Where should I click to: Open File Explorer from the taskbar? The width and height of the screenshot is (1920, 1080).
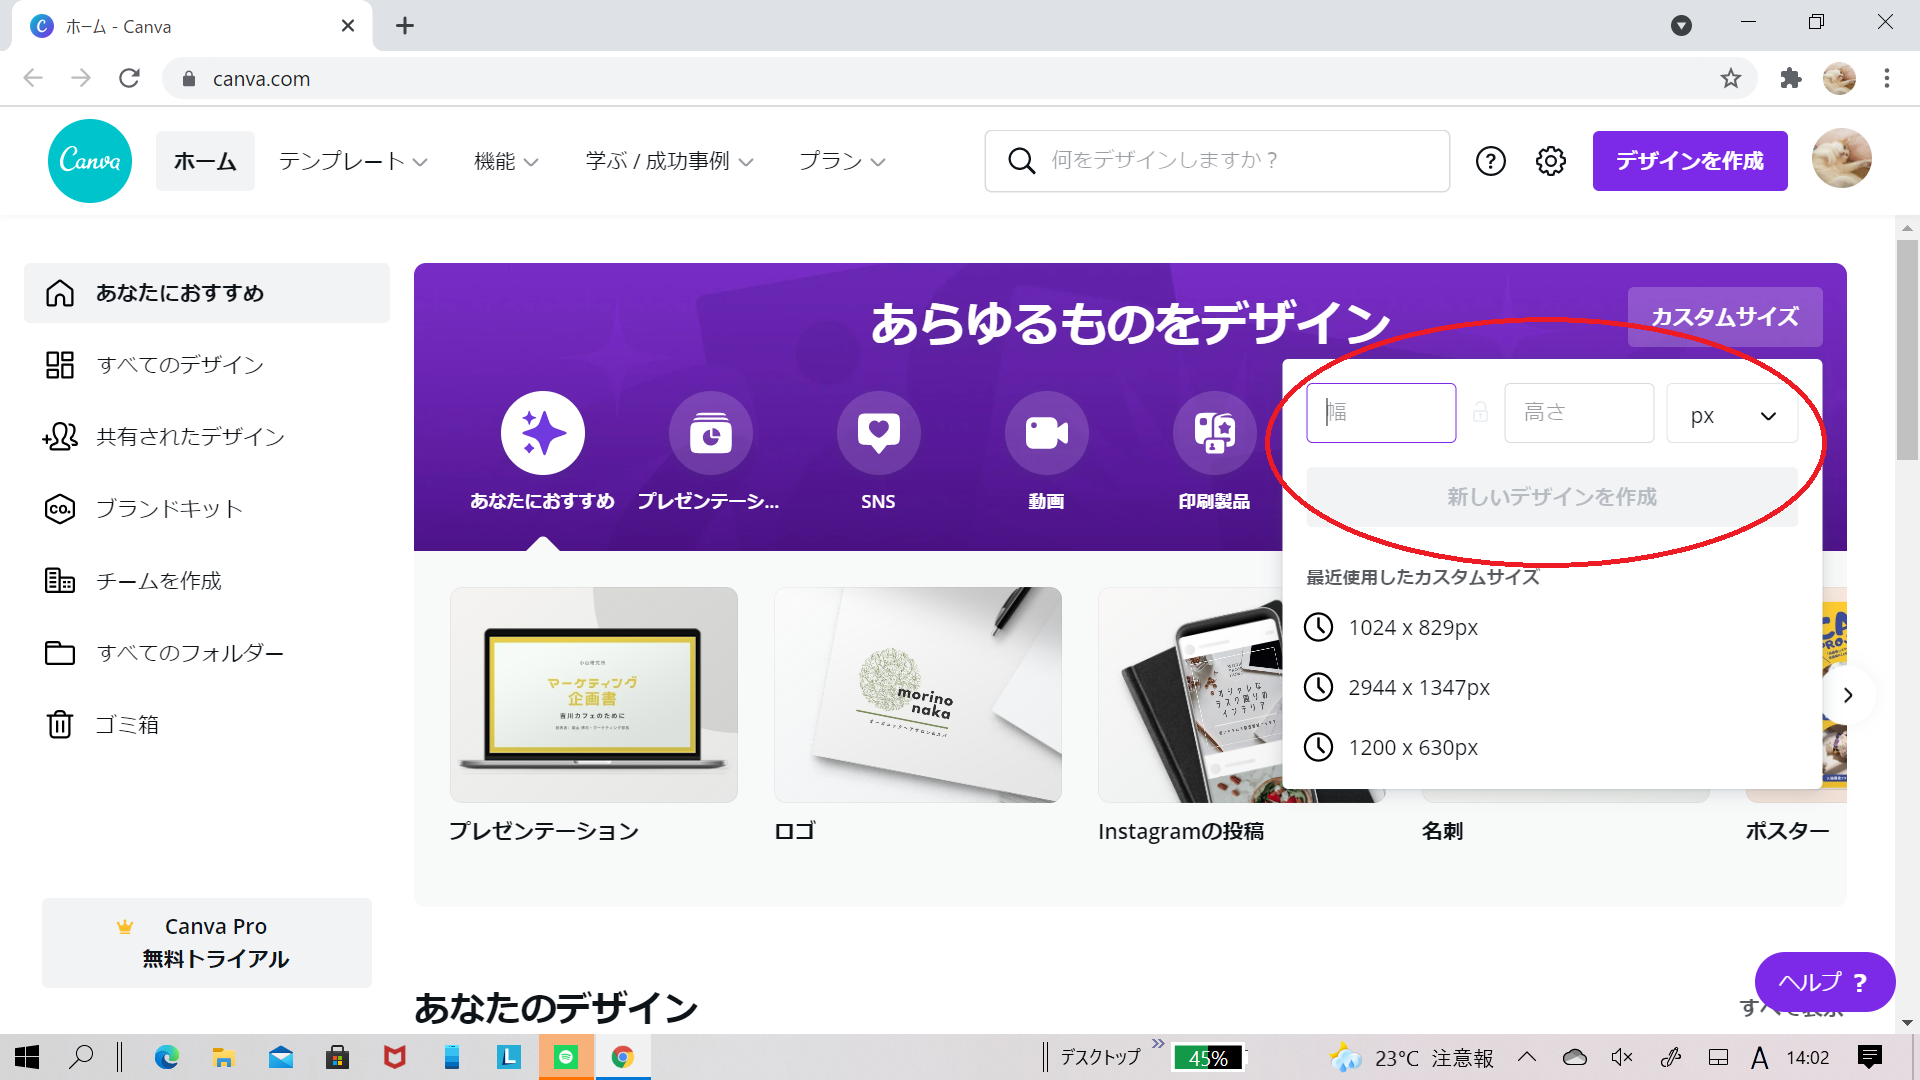point(223,1057)
